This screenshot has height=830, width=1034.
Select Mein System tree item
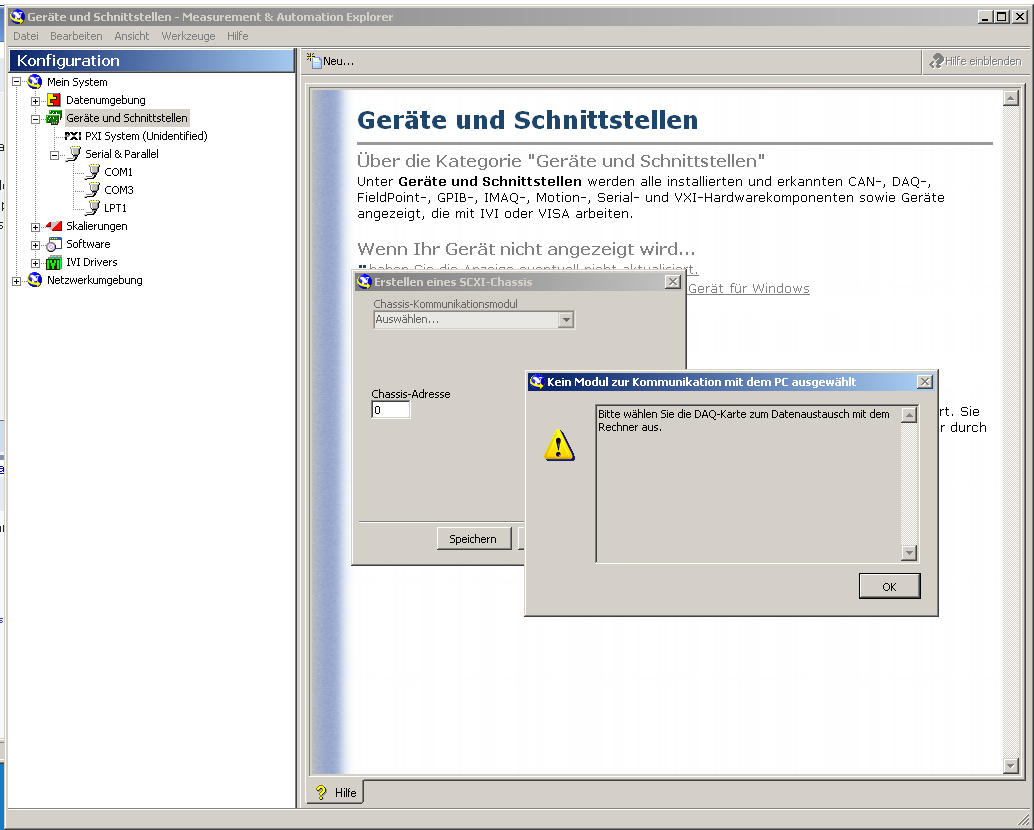[x=77, y=82]
